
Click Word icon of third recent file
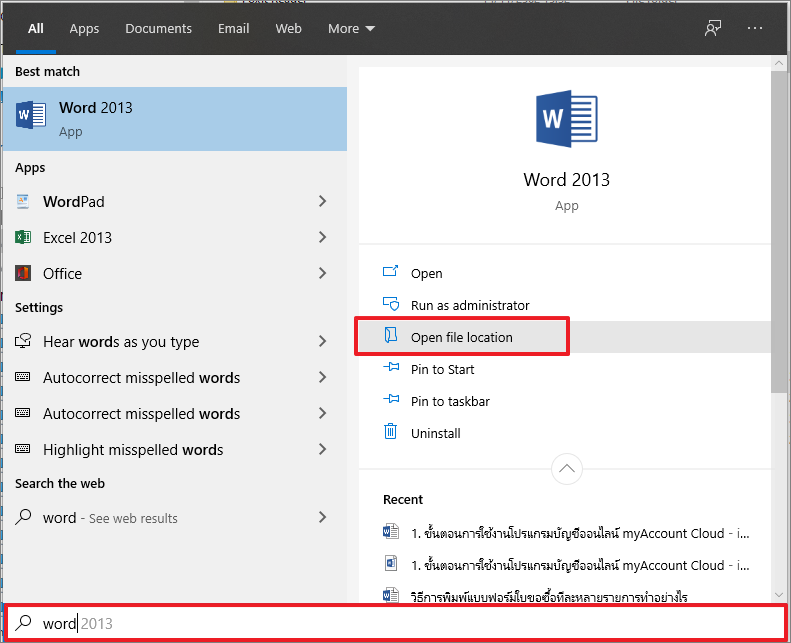(x=390, y=595)
